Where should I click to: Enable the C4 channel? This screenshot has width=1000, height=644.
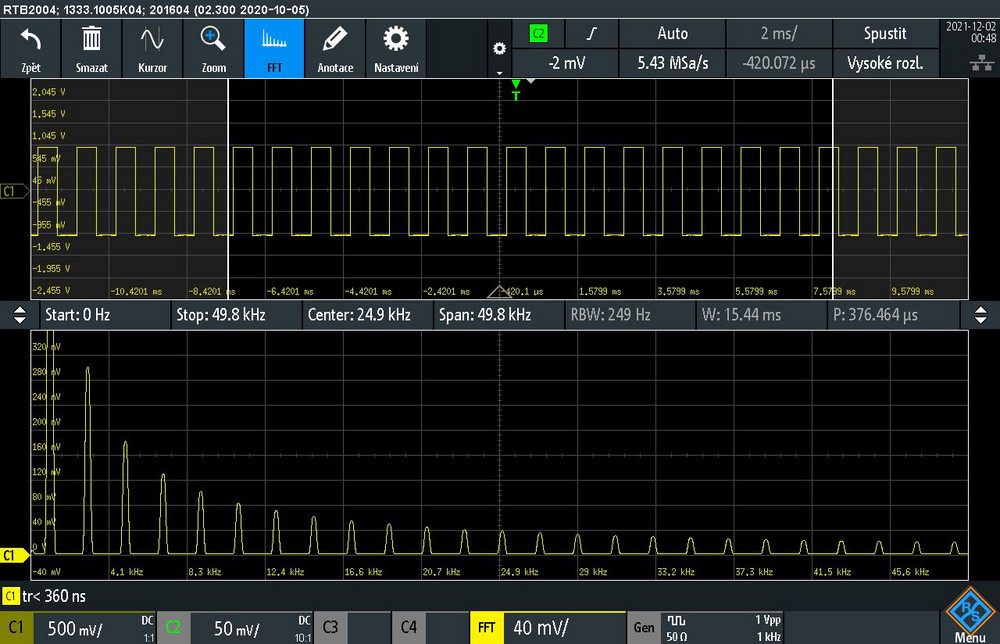point(409,627)
